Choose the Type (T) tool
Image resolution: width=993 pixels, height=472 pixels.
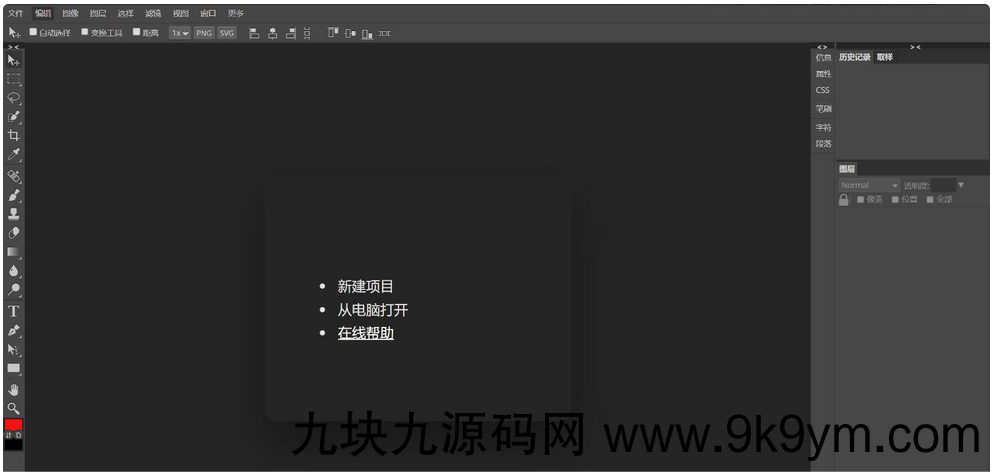point(14,311)
